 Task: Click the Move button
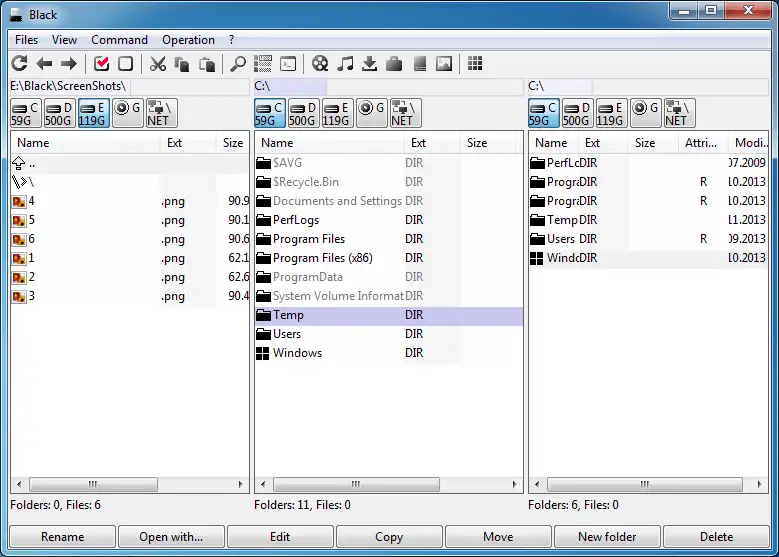pyautogui.click(x=498, y=537)
